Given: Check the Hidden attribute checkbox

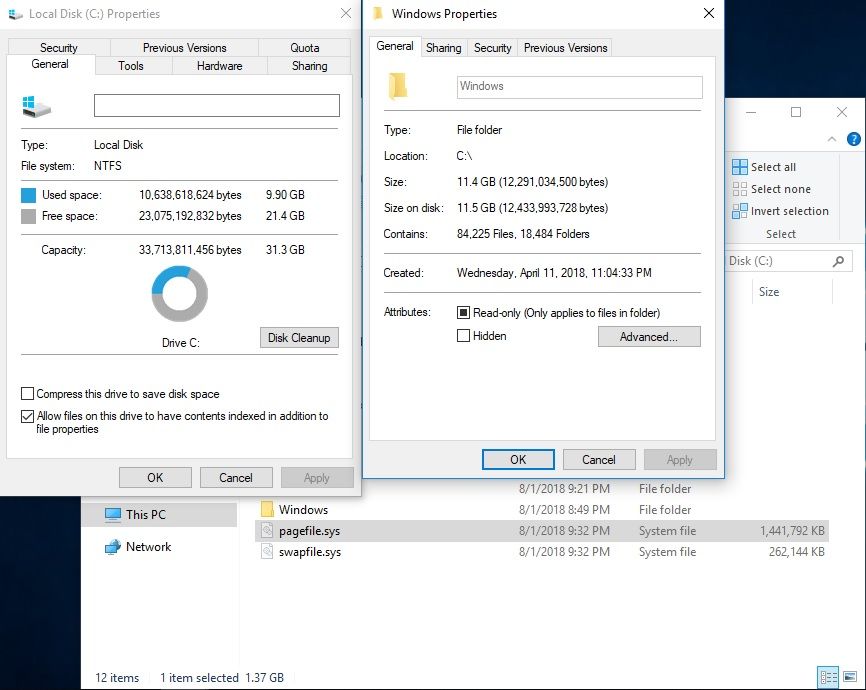Looking at the screenshot, I should coord(463,335).
